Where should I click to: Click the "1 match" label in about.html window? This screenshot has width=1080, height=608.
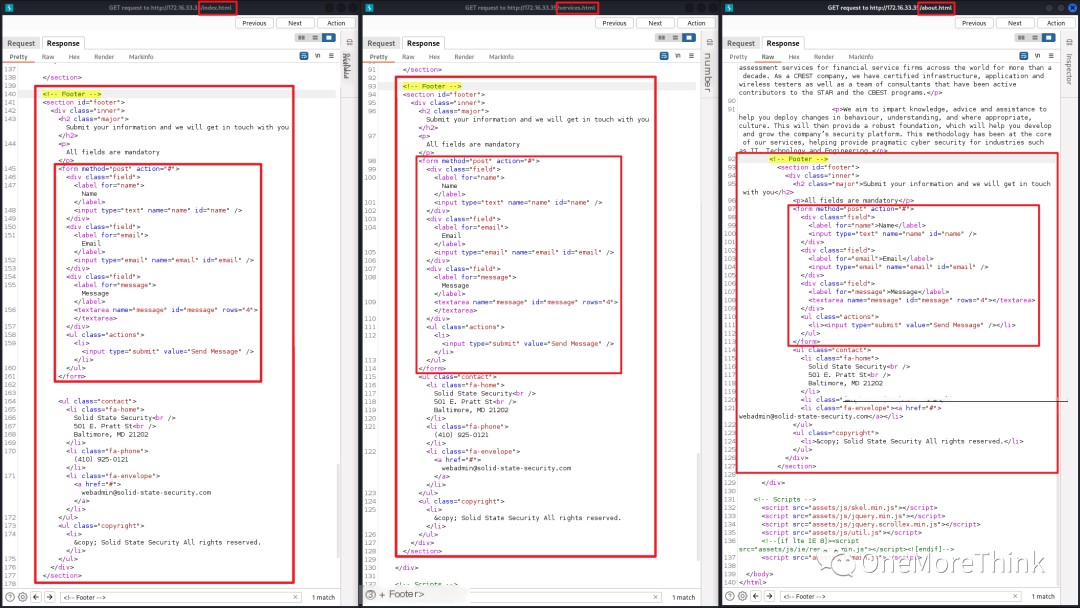point(1043,596)
